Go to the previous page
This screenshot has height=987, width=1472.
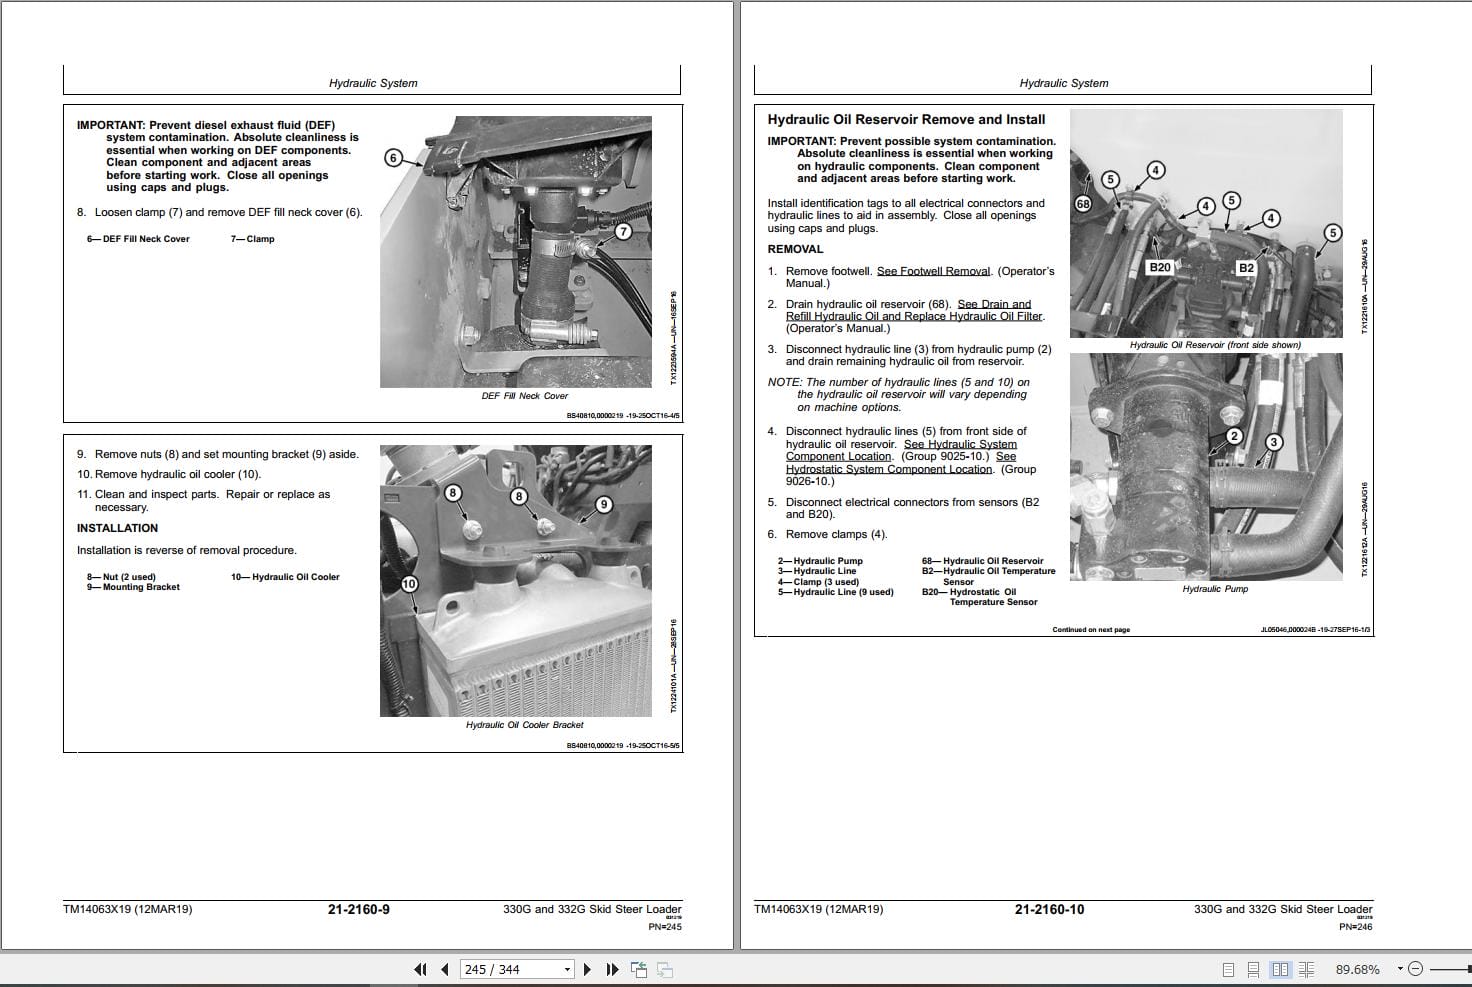pyautogui.click(x=443, y=969)
